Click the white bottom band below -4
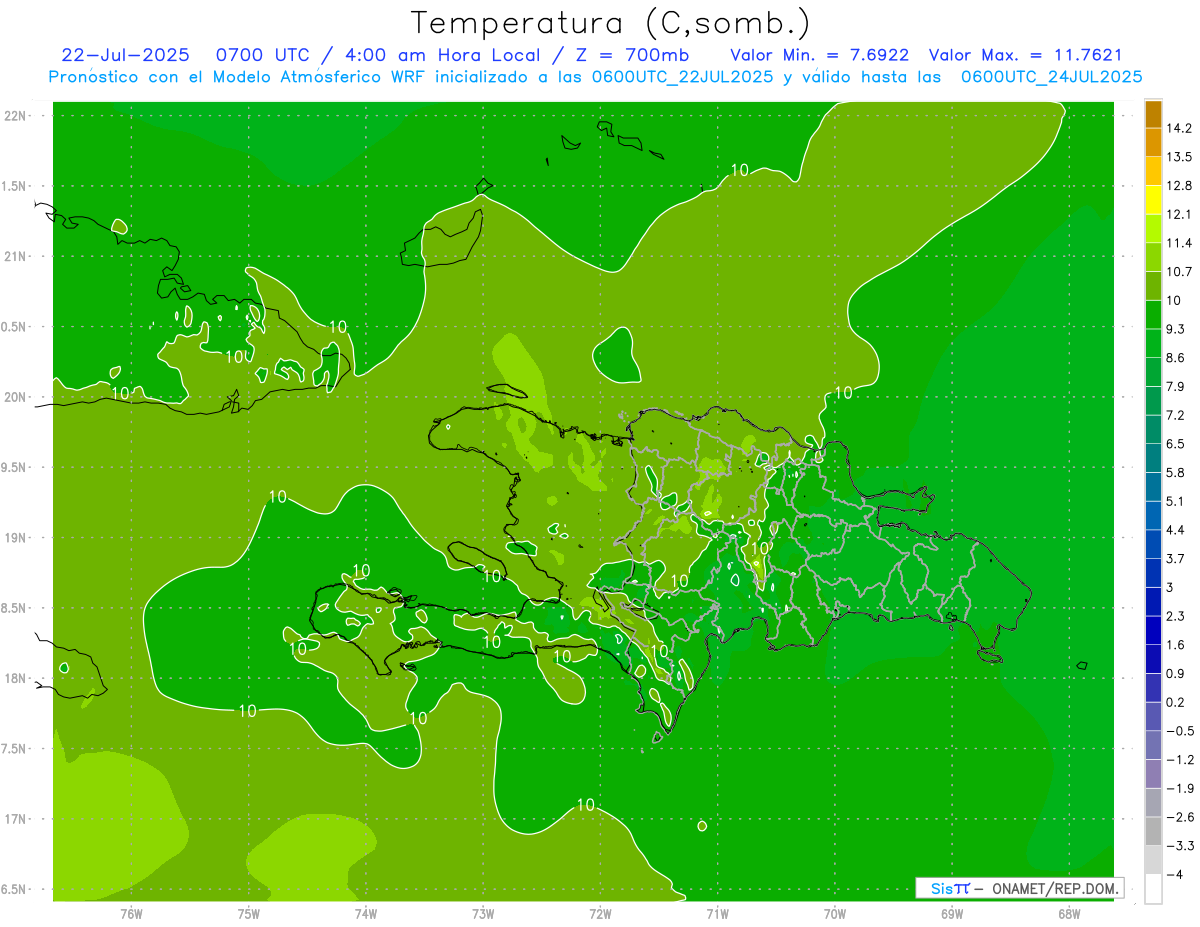Screen dimensions: 1200x927 click(x=1153, y=889)
